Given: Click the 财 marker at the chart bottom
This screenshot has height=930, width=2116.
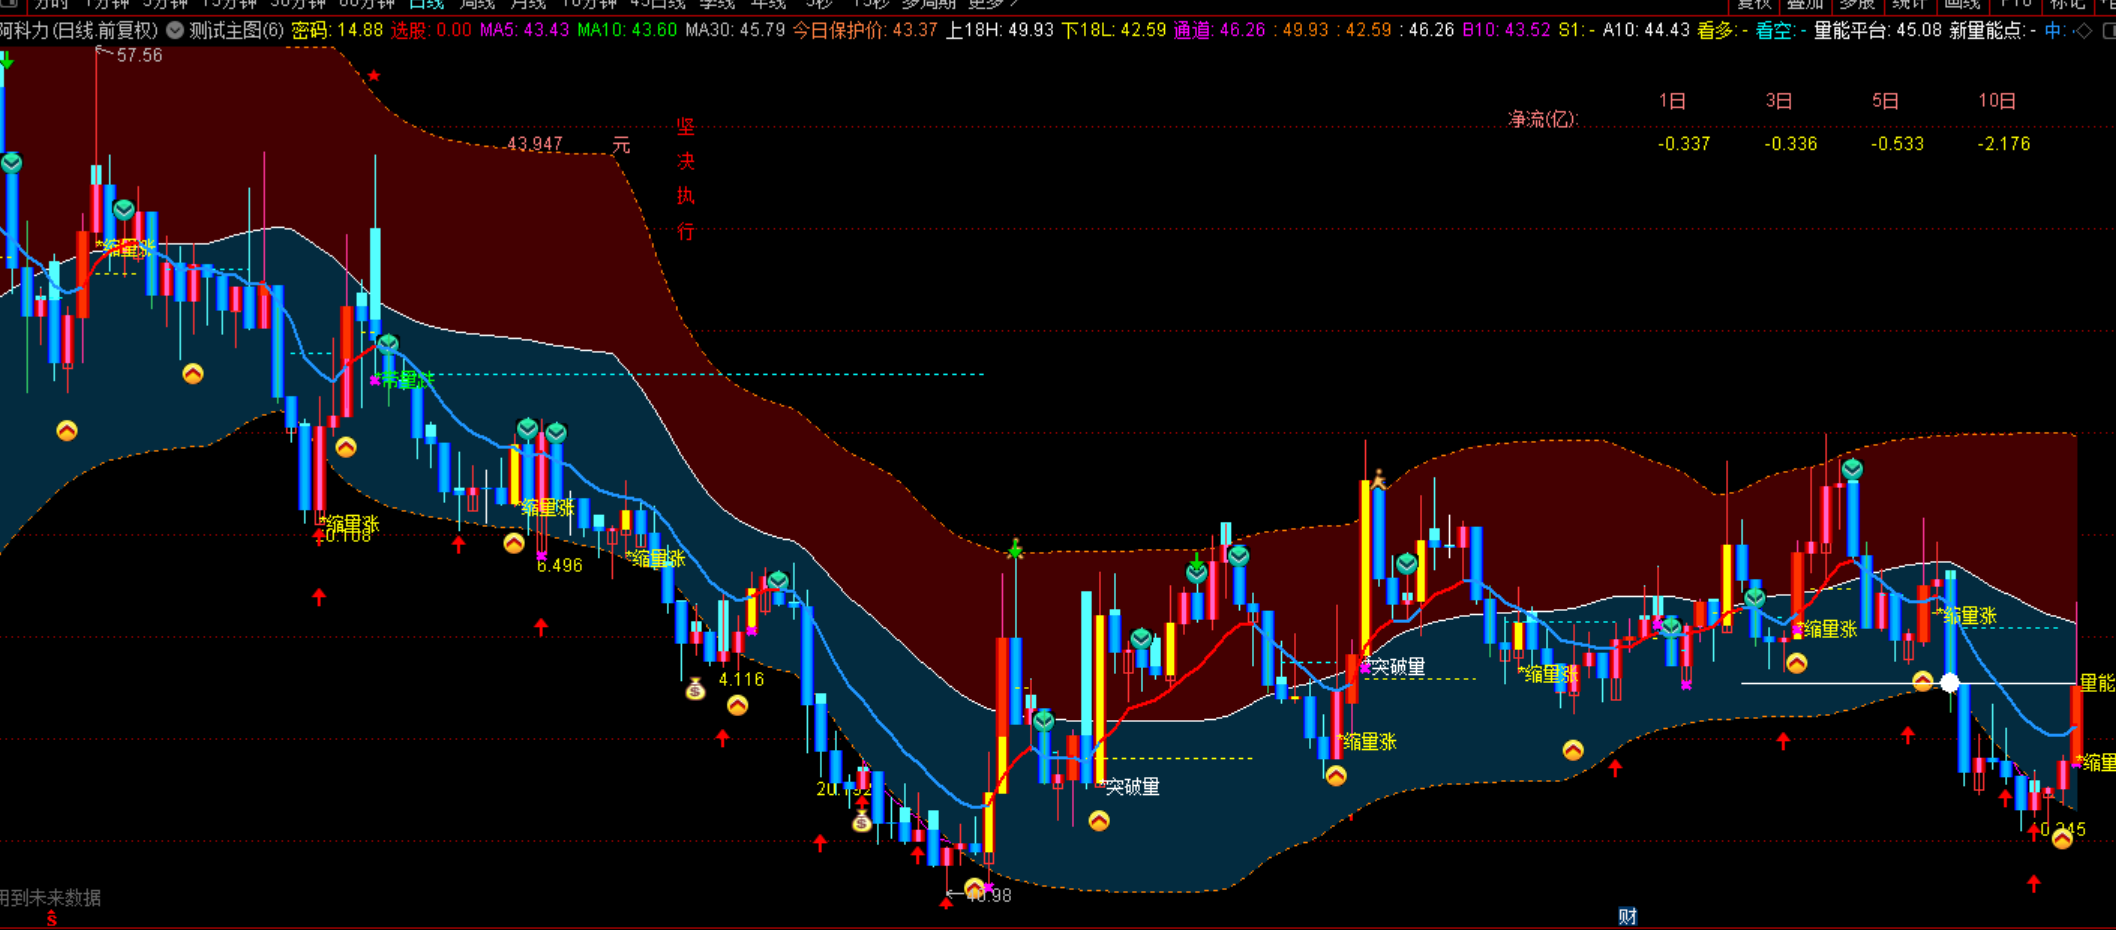Looking at the screenshot, I should (x=1628, y=916).
